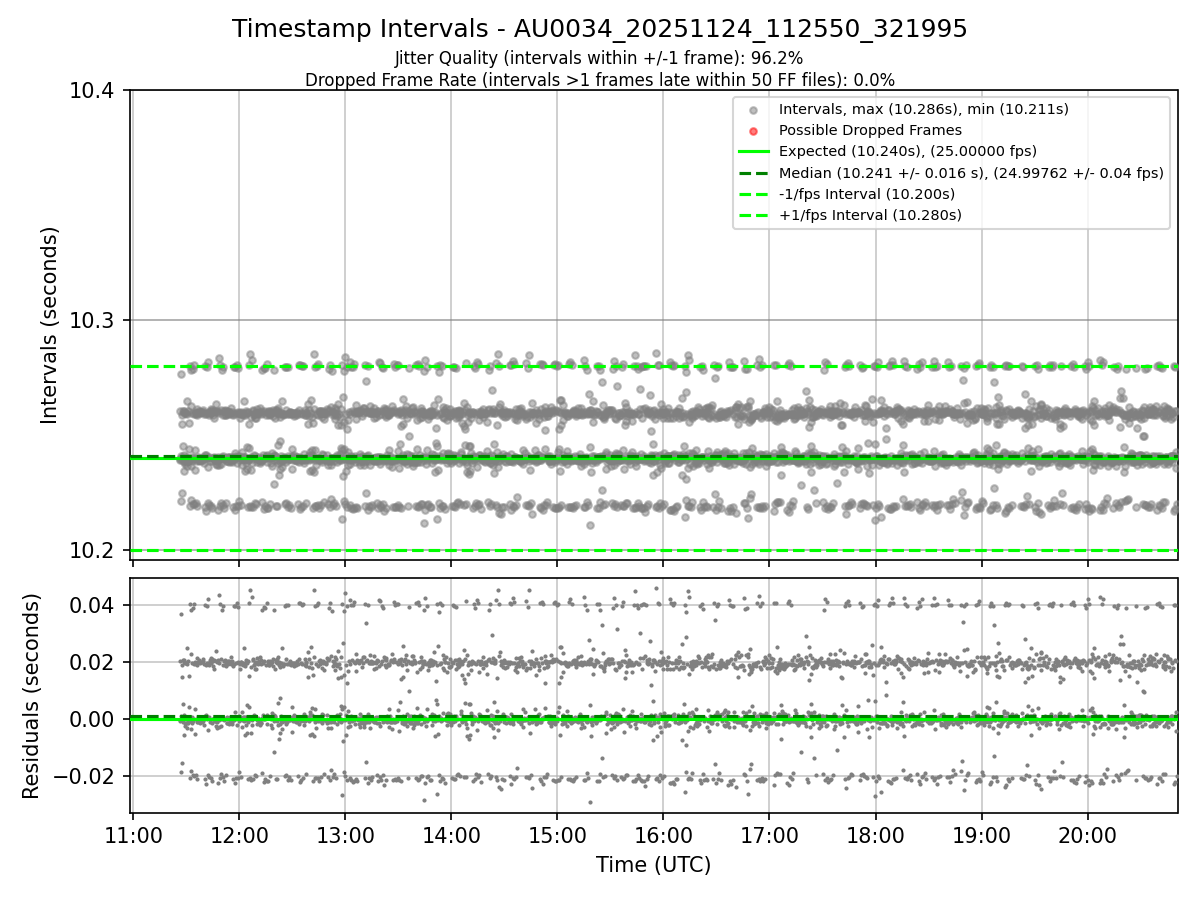1200x900 pixels.
Task: Select the 'Jitter Quality' subtitle line
Action: coord(599,59)
